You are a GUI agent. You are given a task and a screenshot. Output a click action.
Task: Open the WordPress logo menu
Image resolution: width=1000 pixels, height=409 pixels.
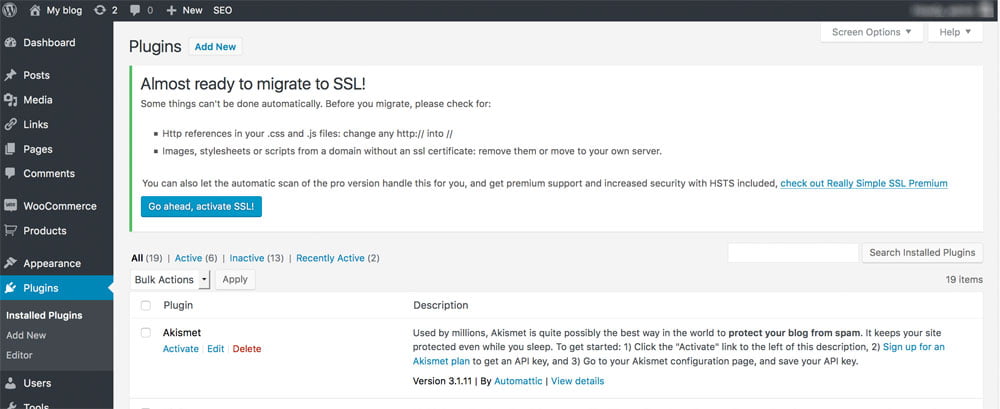10,10
